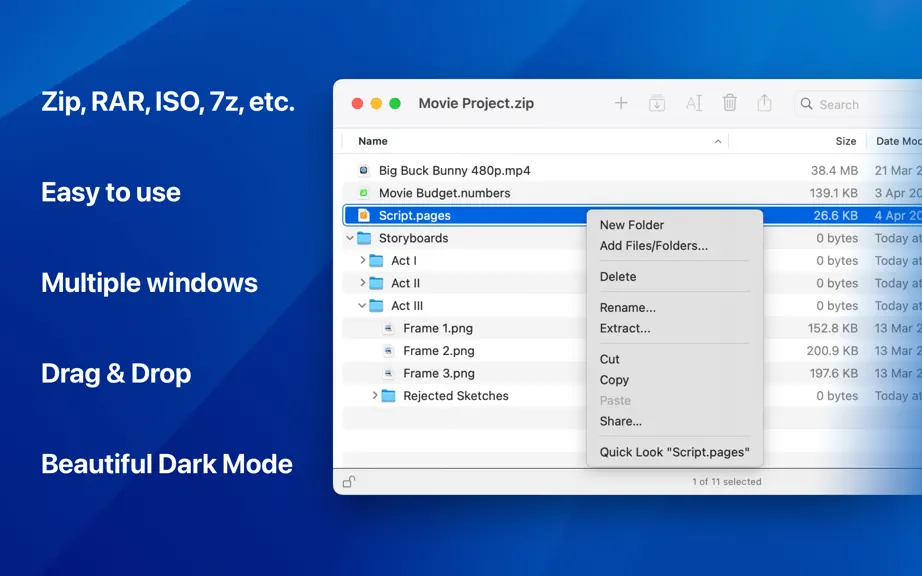
Task: Click the Rename toolbar icon
Action: click(694, 103)
